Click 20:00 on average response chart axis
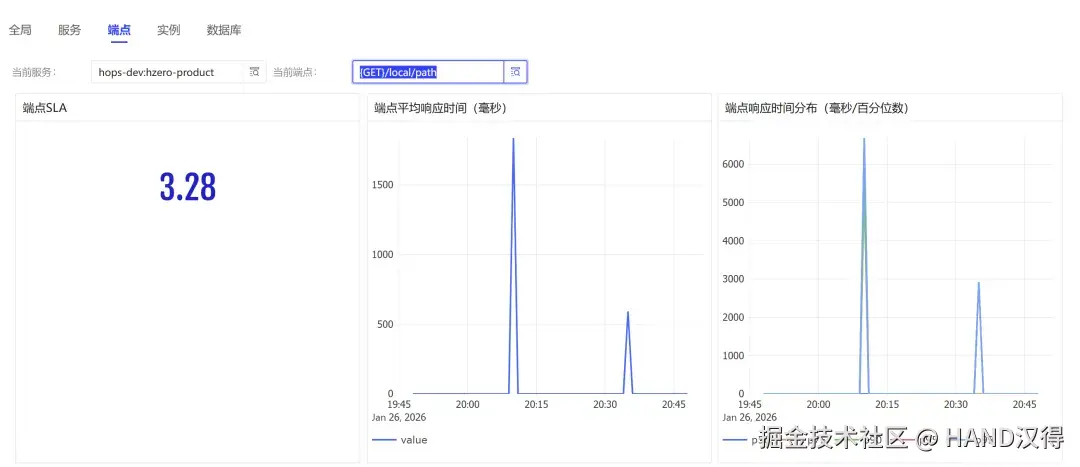Screen dimensions: 1080x467 (467, 405)
